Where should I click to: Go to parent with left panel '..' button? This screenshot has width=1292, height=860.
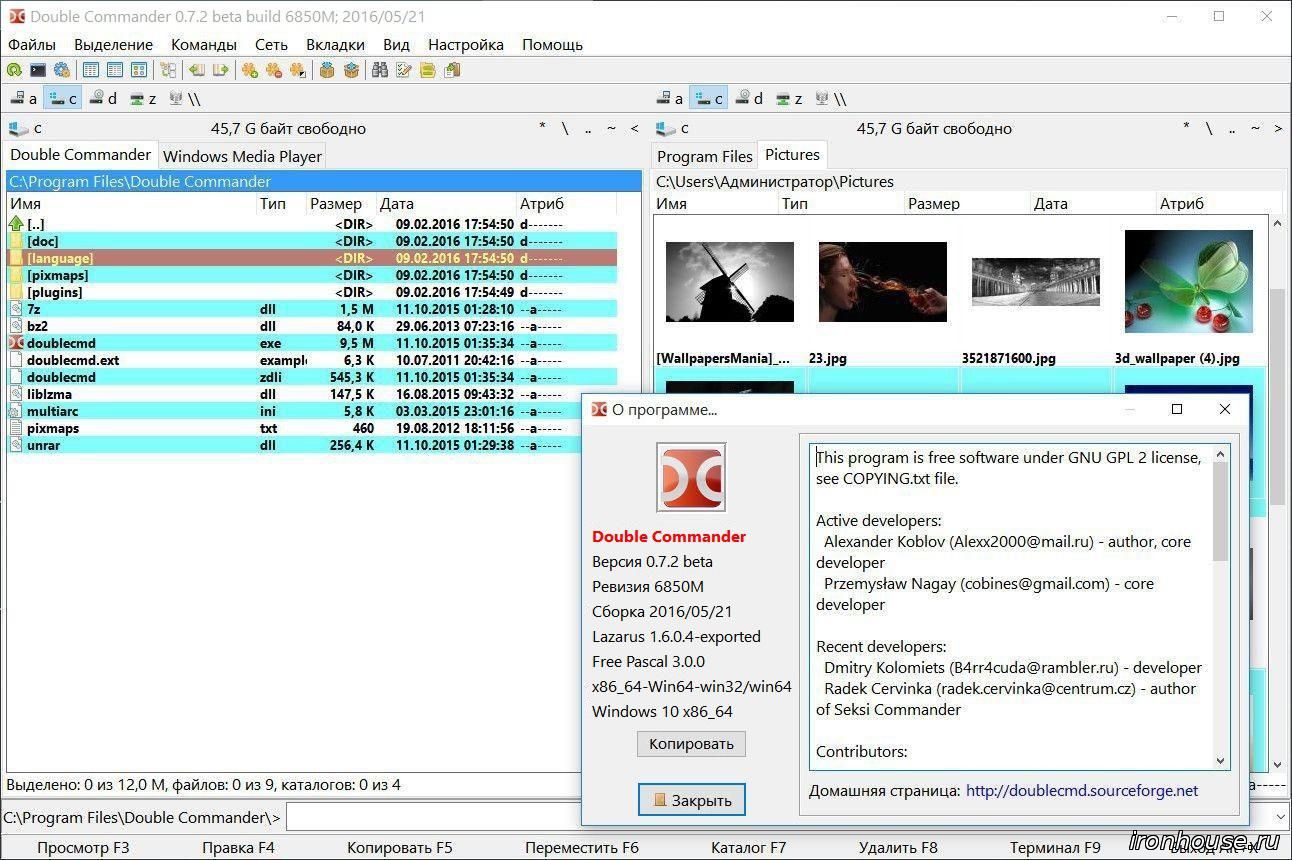[x=588, y=128]
